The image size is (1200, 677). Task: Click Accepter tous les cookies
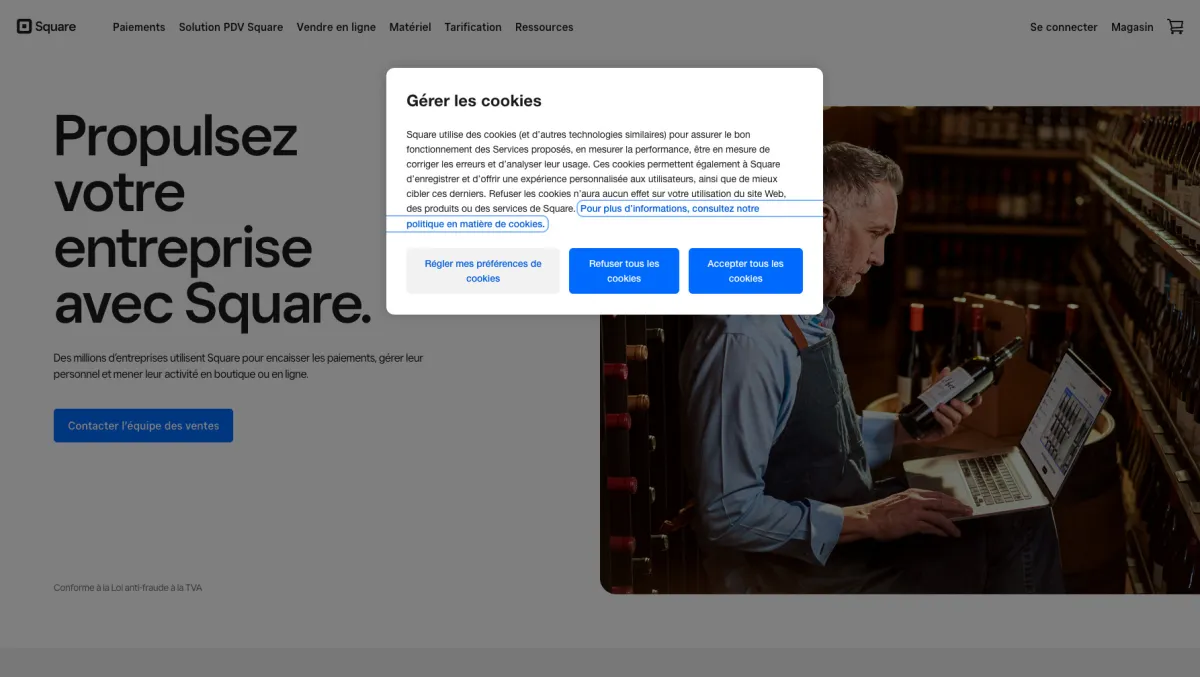coord(745,271)
